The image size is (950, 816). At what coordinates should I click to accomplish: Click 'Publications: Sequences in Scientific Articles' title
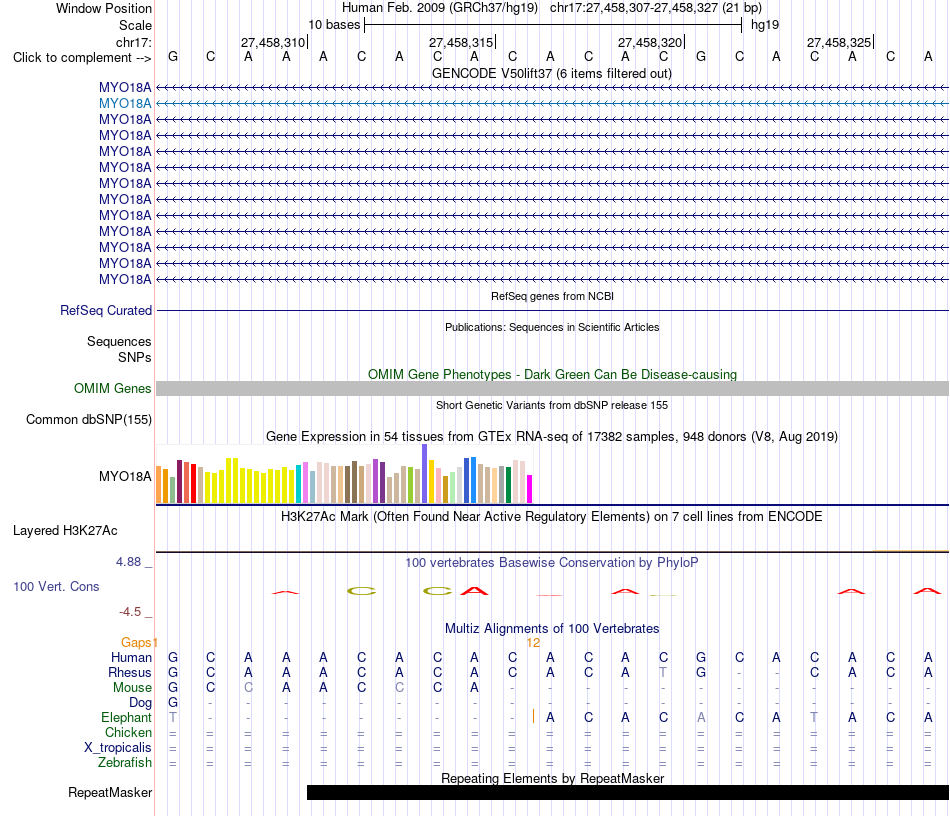(x=552, y=327)
